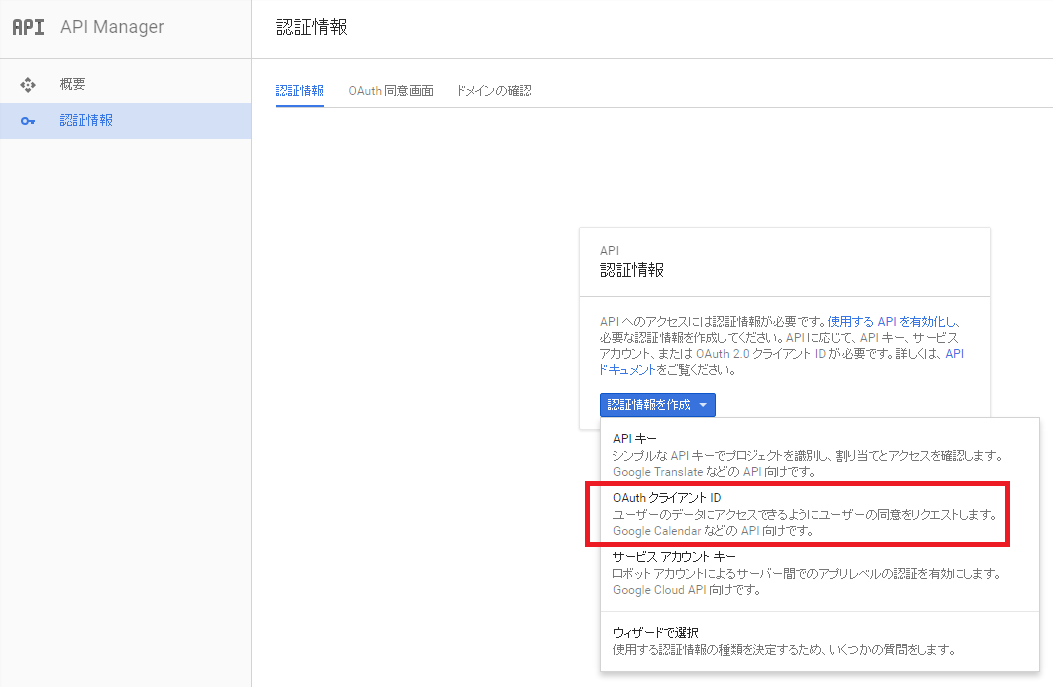Pick サービス アカウント キー menu option
This screenshot has width=1053, height=687.
click(x=819, y=573)
